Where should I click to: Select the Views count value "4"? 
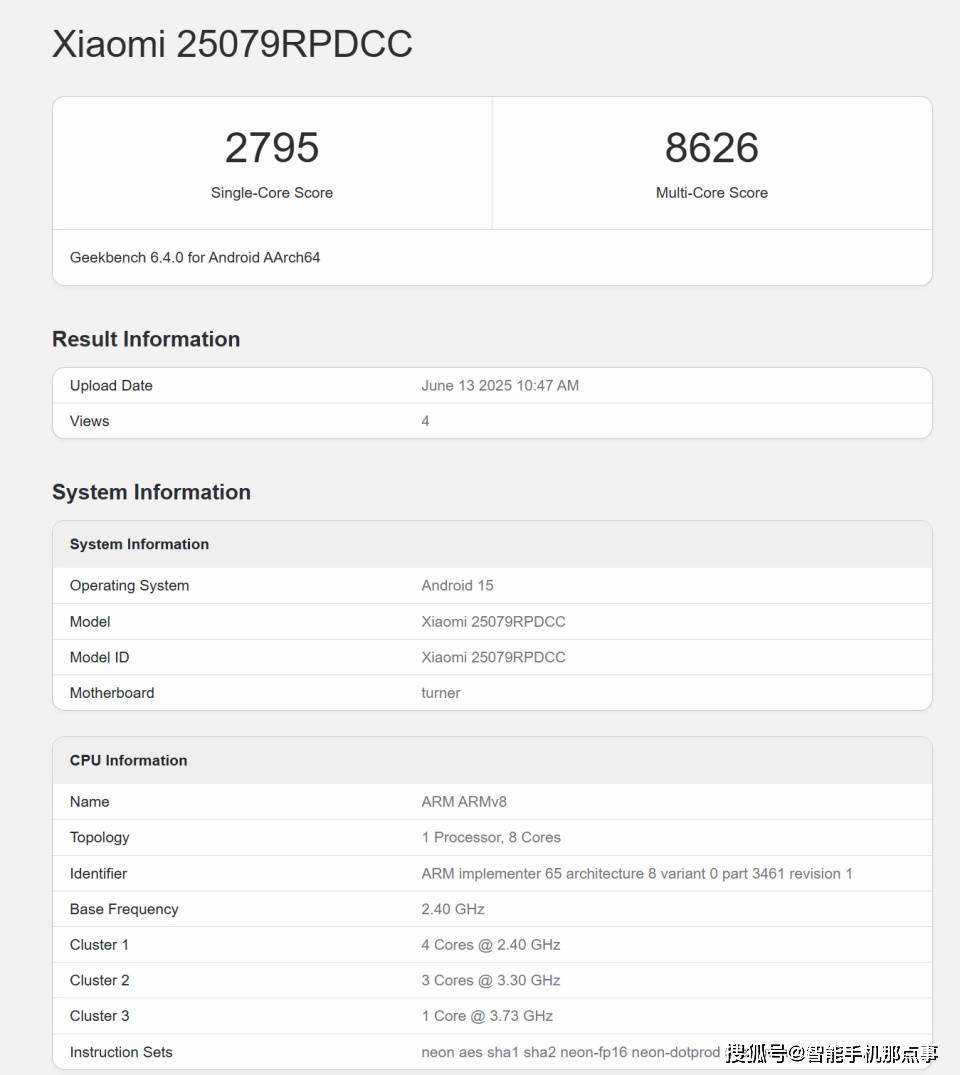point(425,421)
